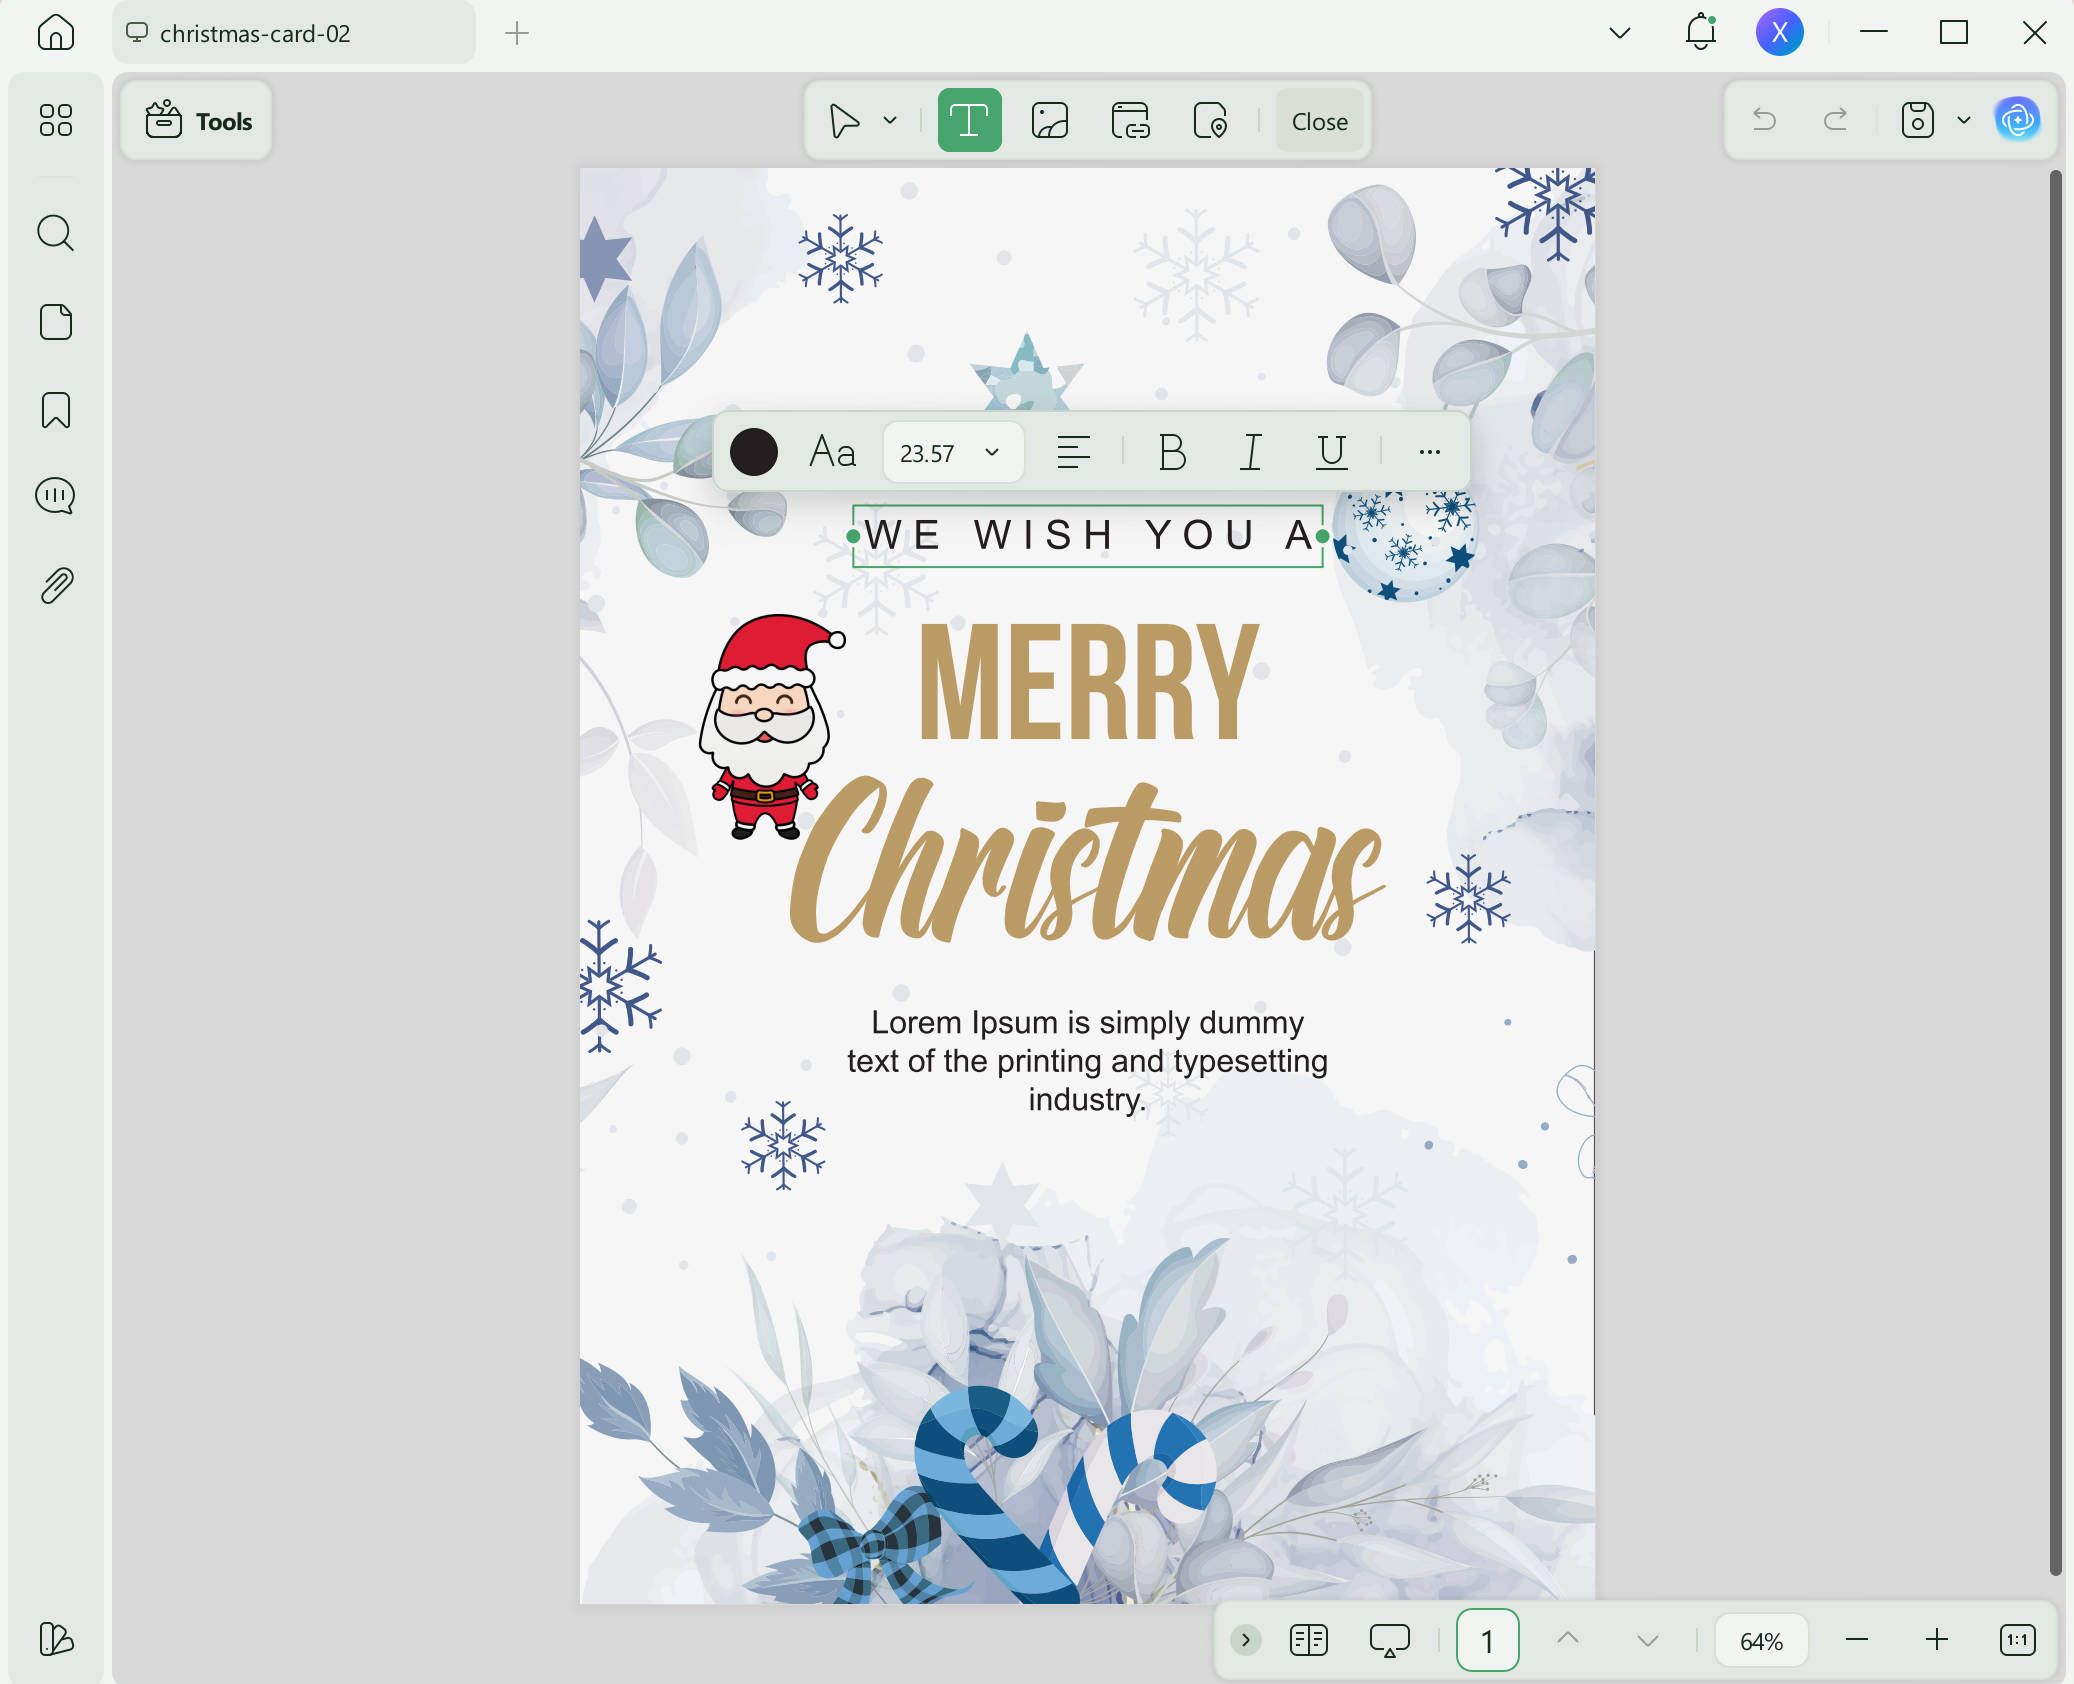The height and width of the screenshot is (1684, 2074).
Task: Open the Search magnifier in sidebar
Action: click(x=55, y=233)
